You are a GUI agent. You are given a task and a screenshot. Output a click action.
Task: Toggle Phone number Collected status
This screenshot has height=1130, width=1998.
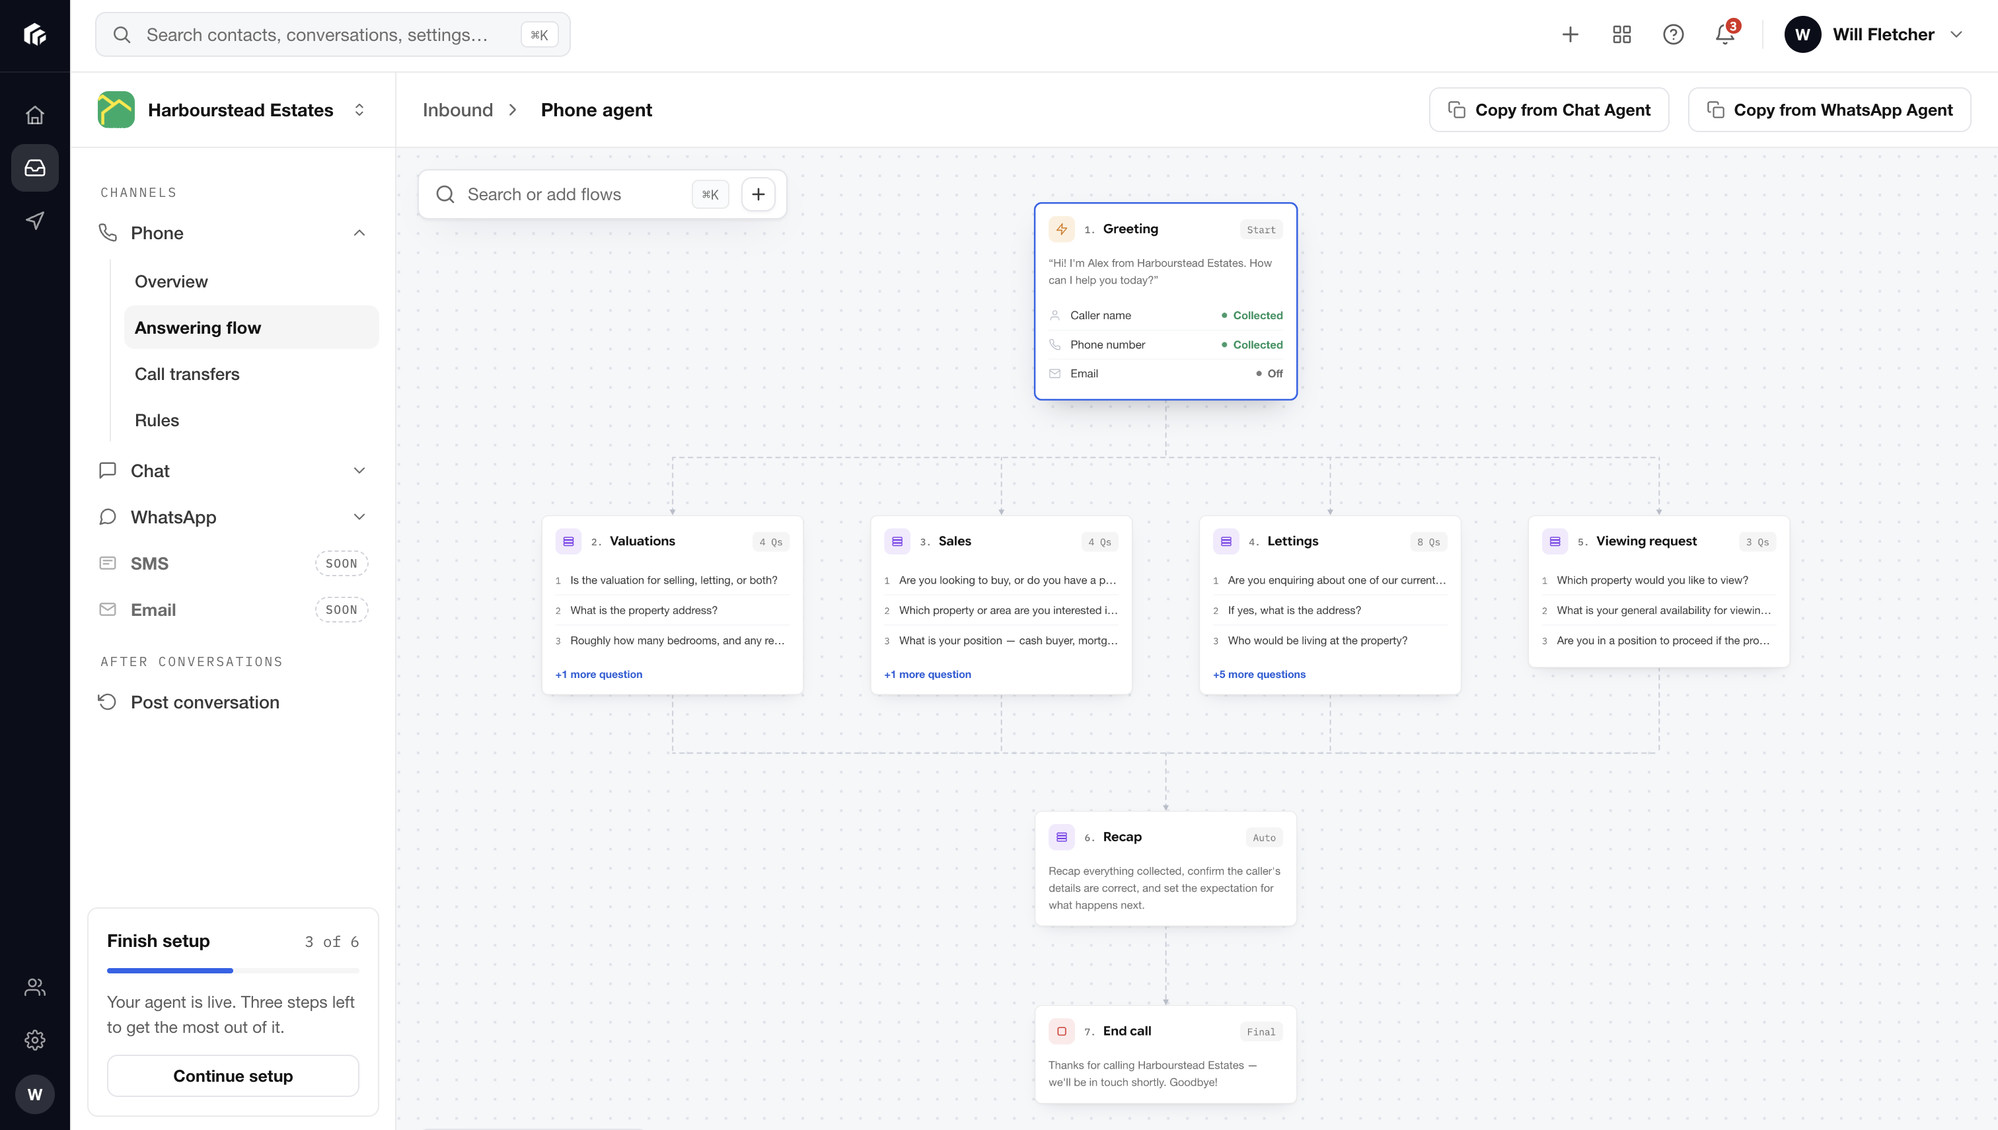tap(1252, 345)
